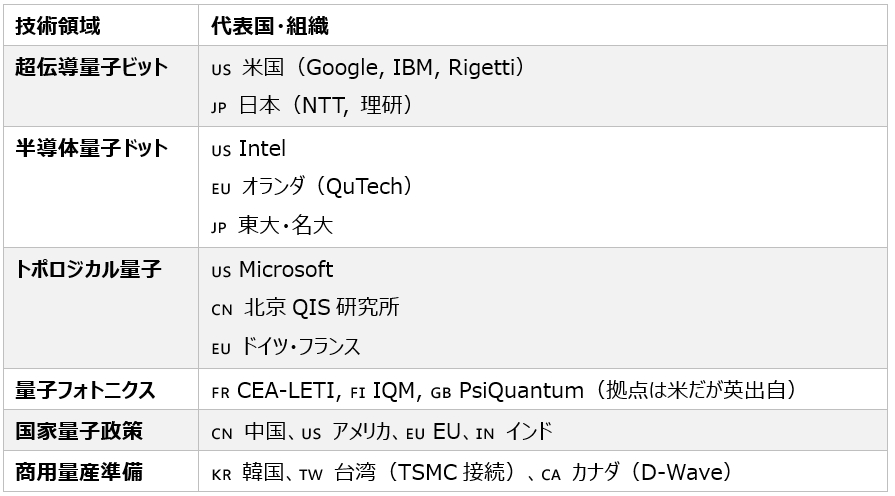Click the Intel entry text
Screen dimensions: 895x496
point(262,149)
